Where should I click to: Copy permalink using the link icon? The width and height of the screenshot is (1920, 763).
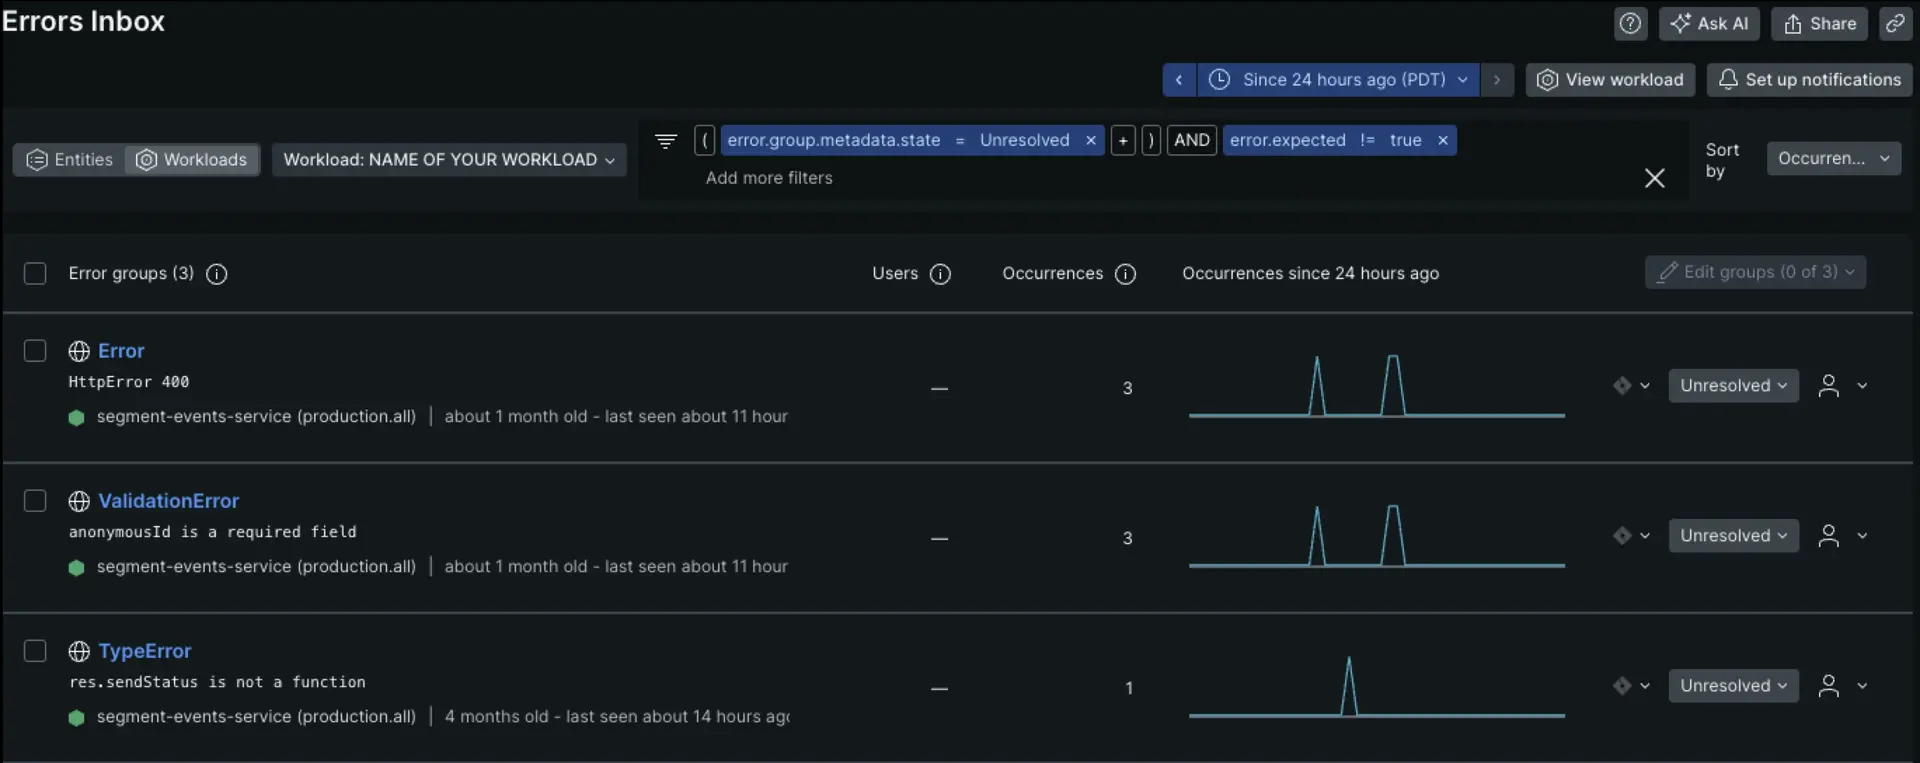[x=1895, y=24]
